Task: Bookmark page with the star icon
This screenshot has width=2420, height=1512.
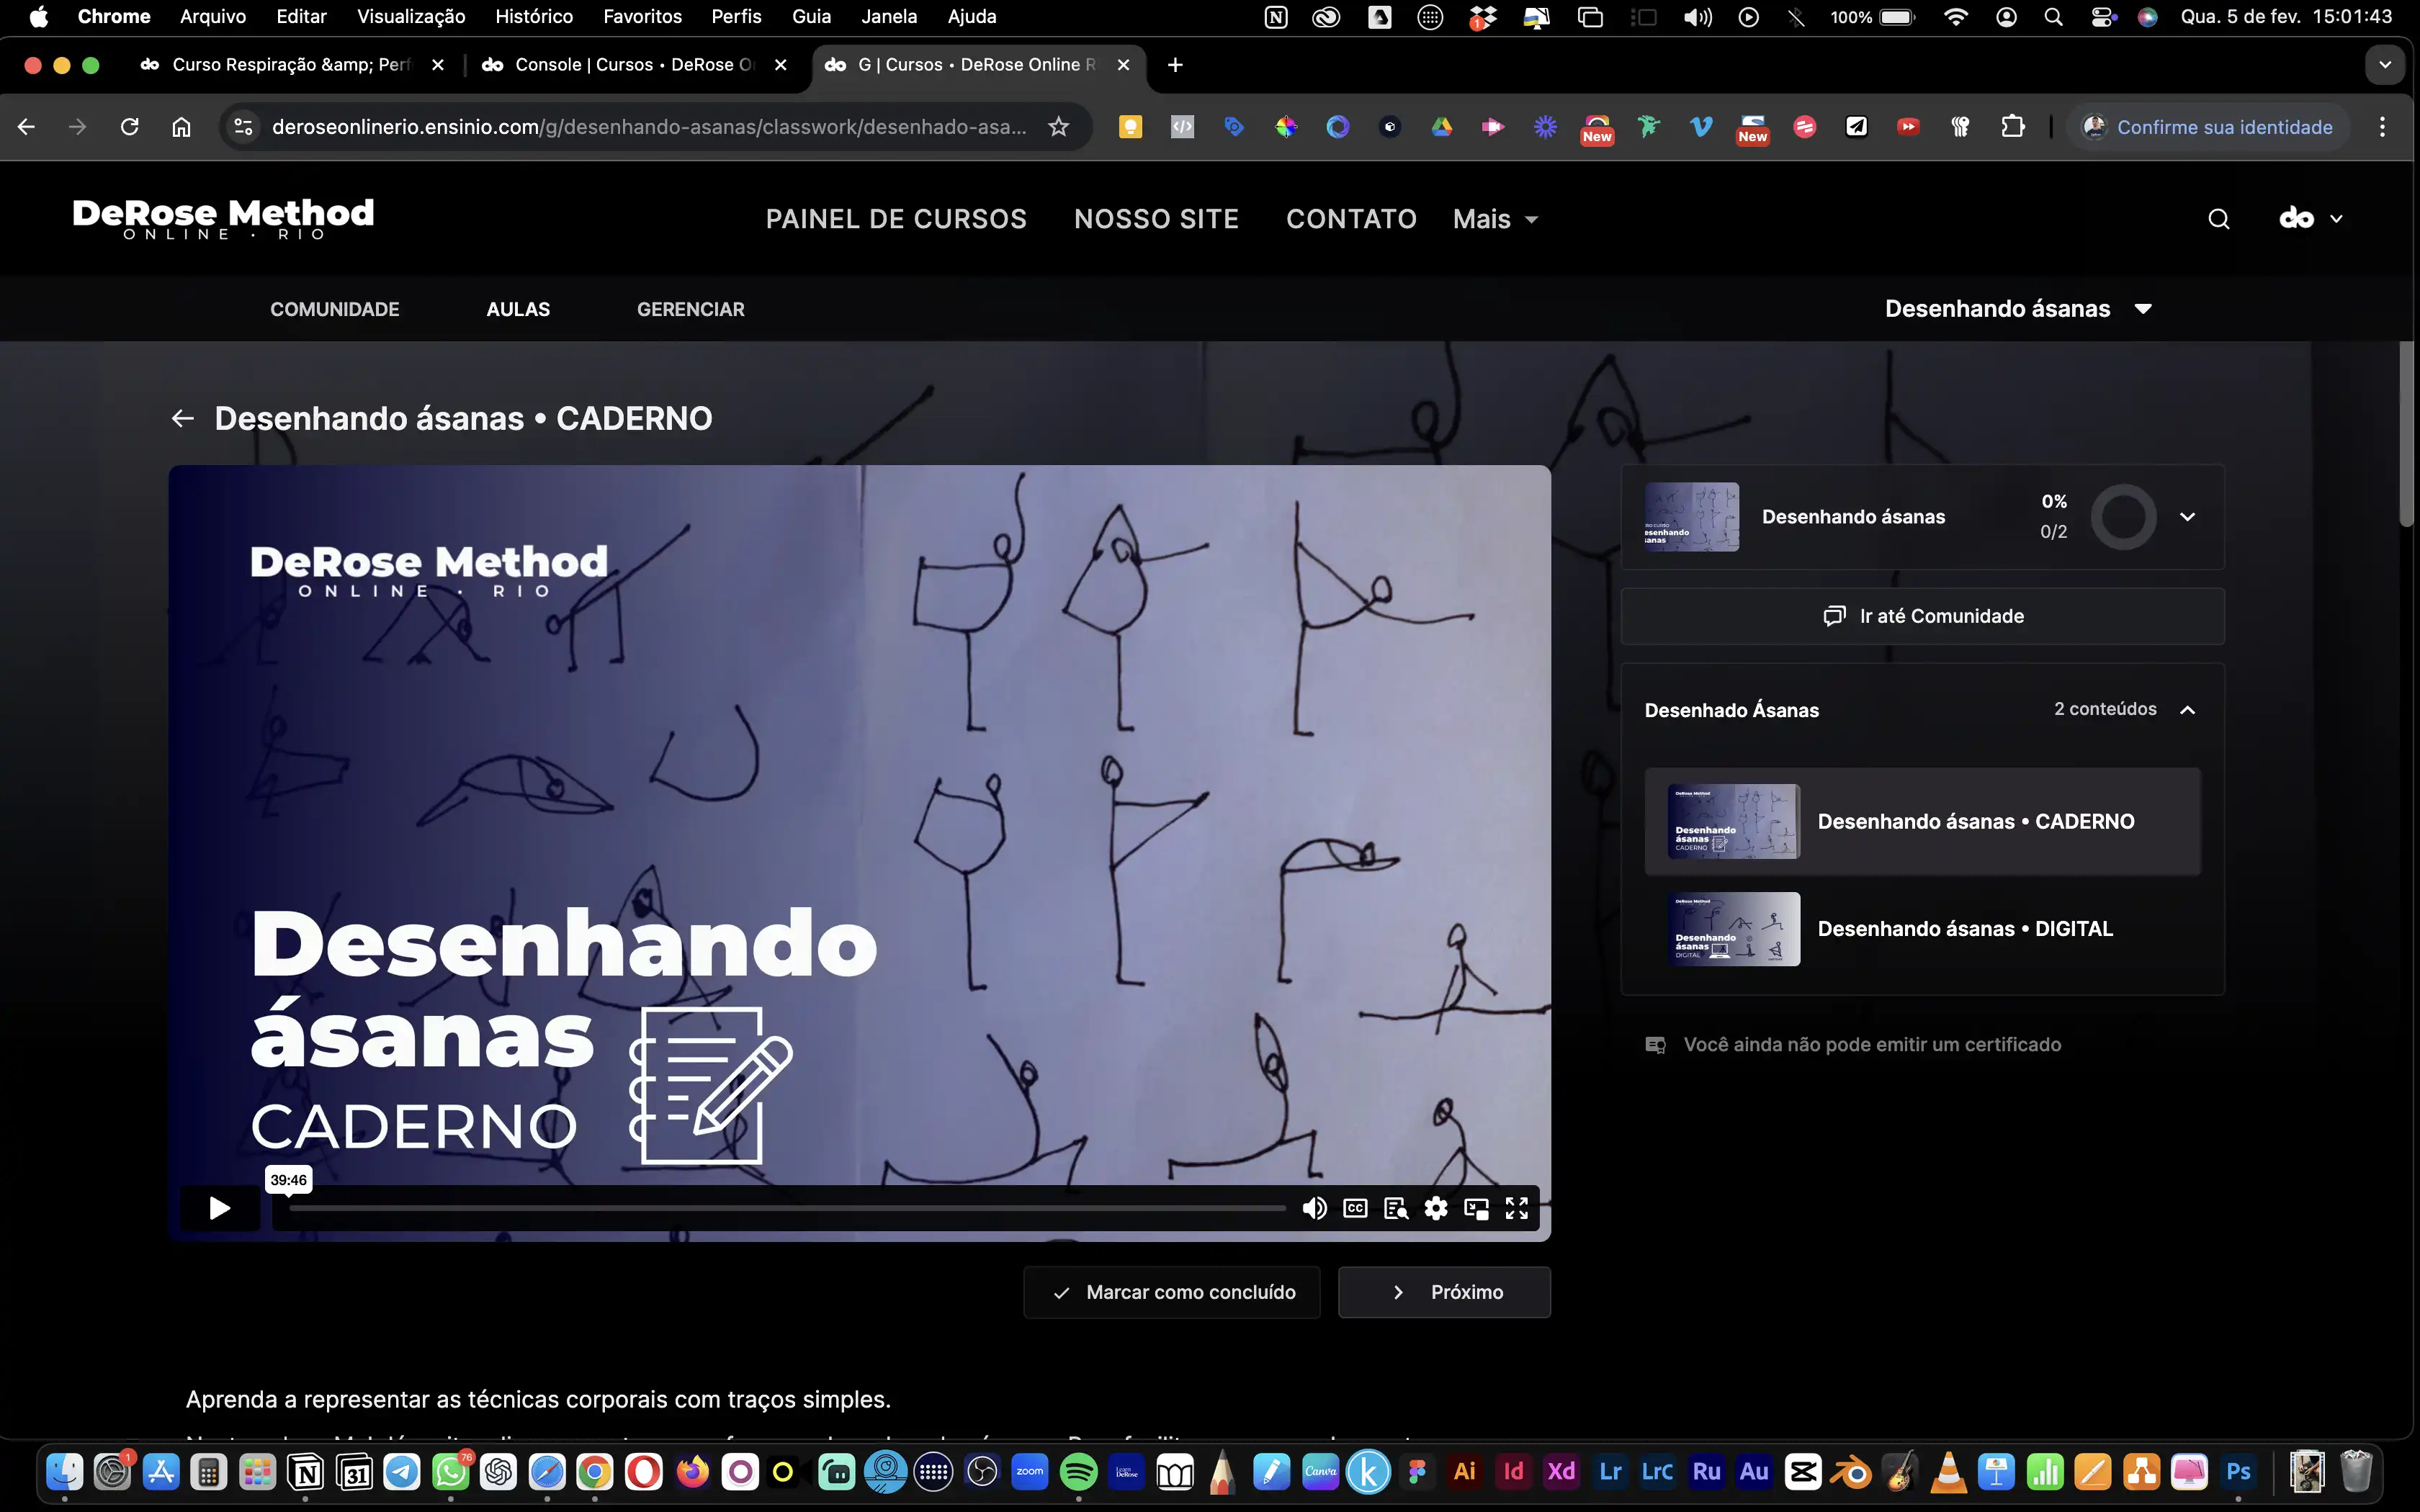Action: point(1058,127)
